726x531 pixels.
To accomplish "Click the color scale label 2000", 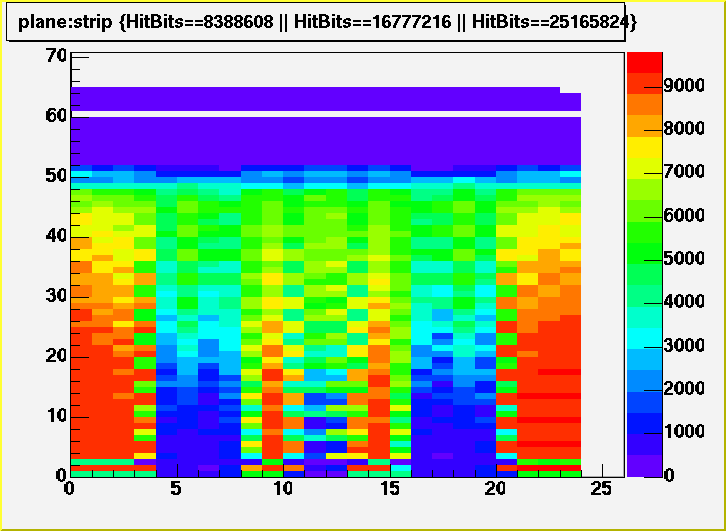I will 685,388.
